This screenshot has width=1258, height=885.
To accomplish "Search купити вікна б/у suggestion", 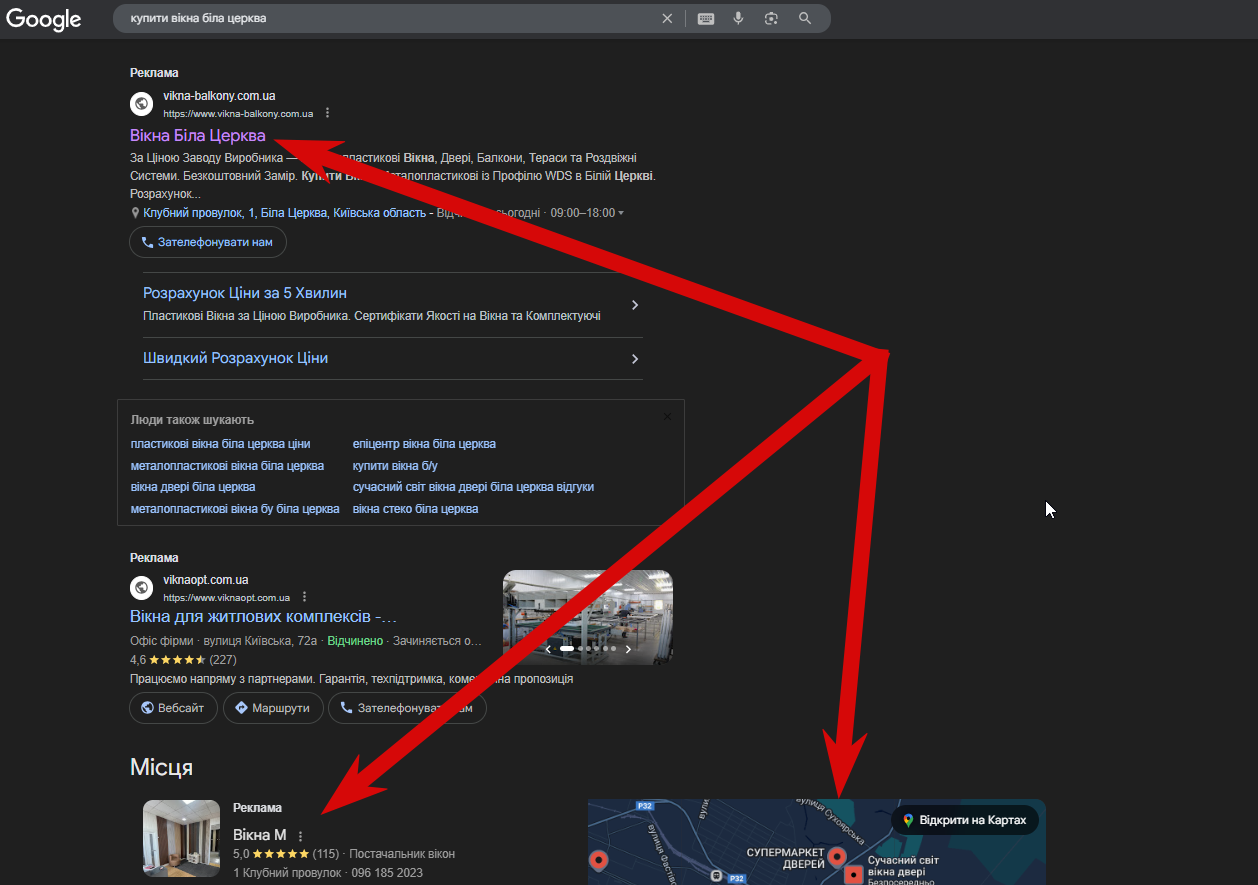I will pyautogui.click(x=395, y=466).
